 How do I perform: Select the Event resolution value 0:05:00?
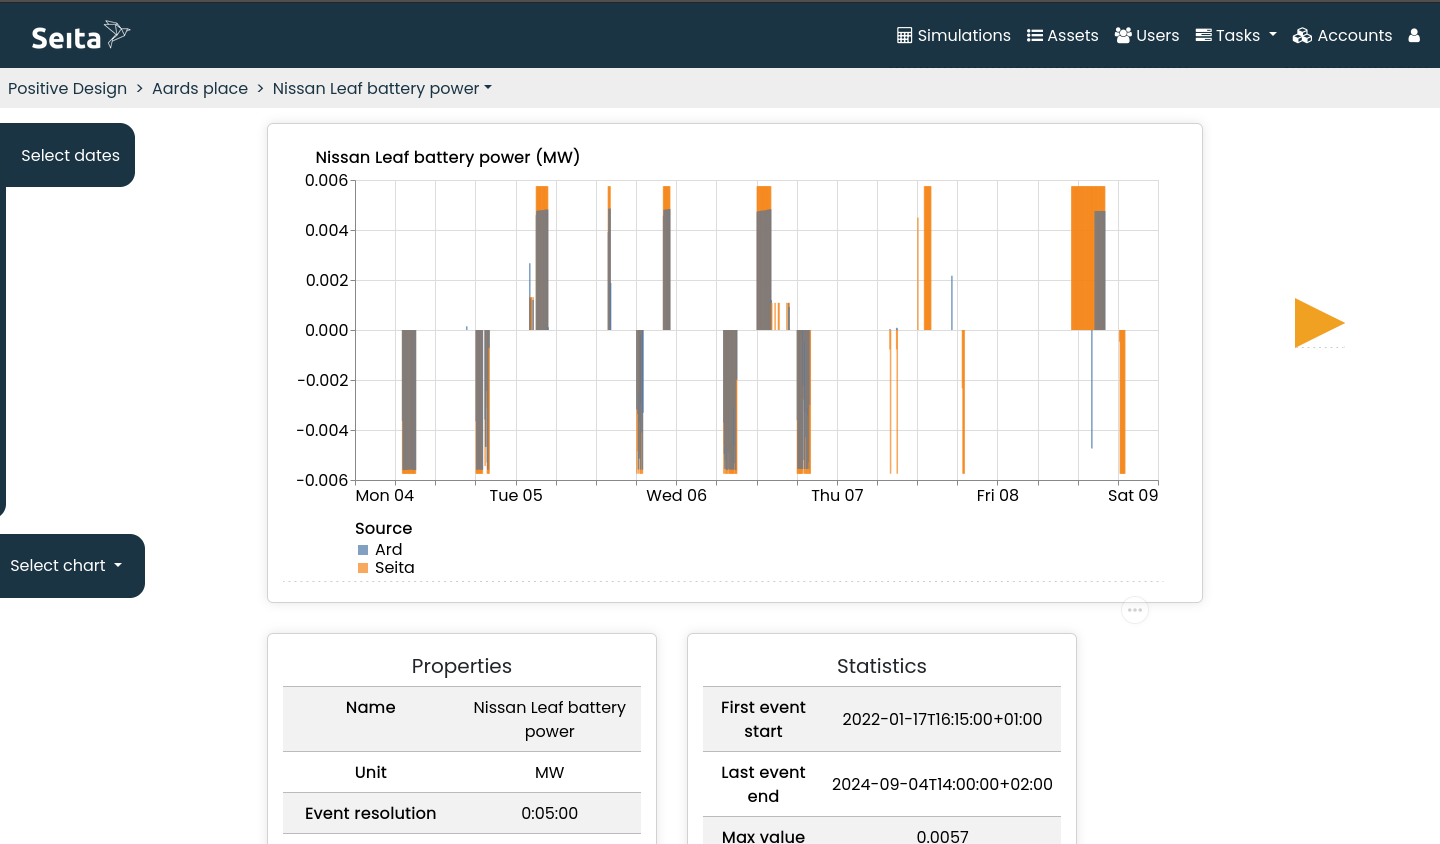coord(550,813)
